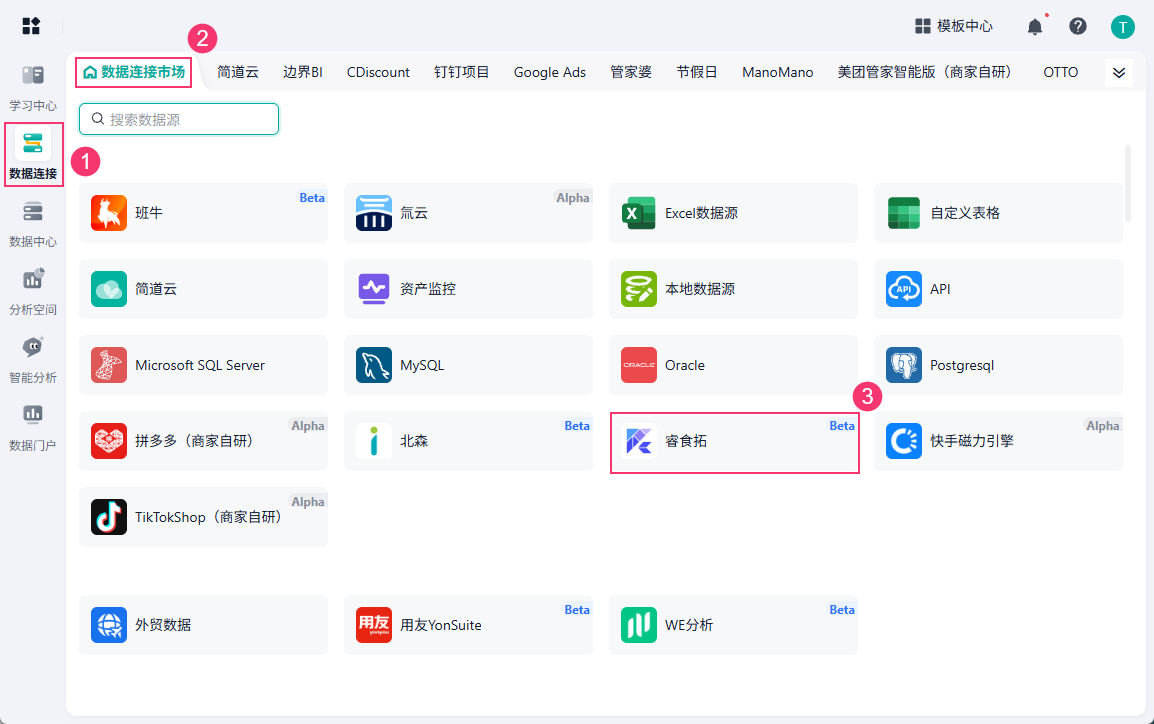Click the 班牛 data source icon
1154x724 pixels.
(109, 213)
